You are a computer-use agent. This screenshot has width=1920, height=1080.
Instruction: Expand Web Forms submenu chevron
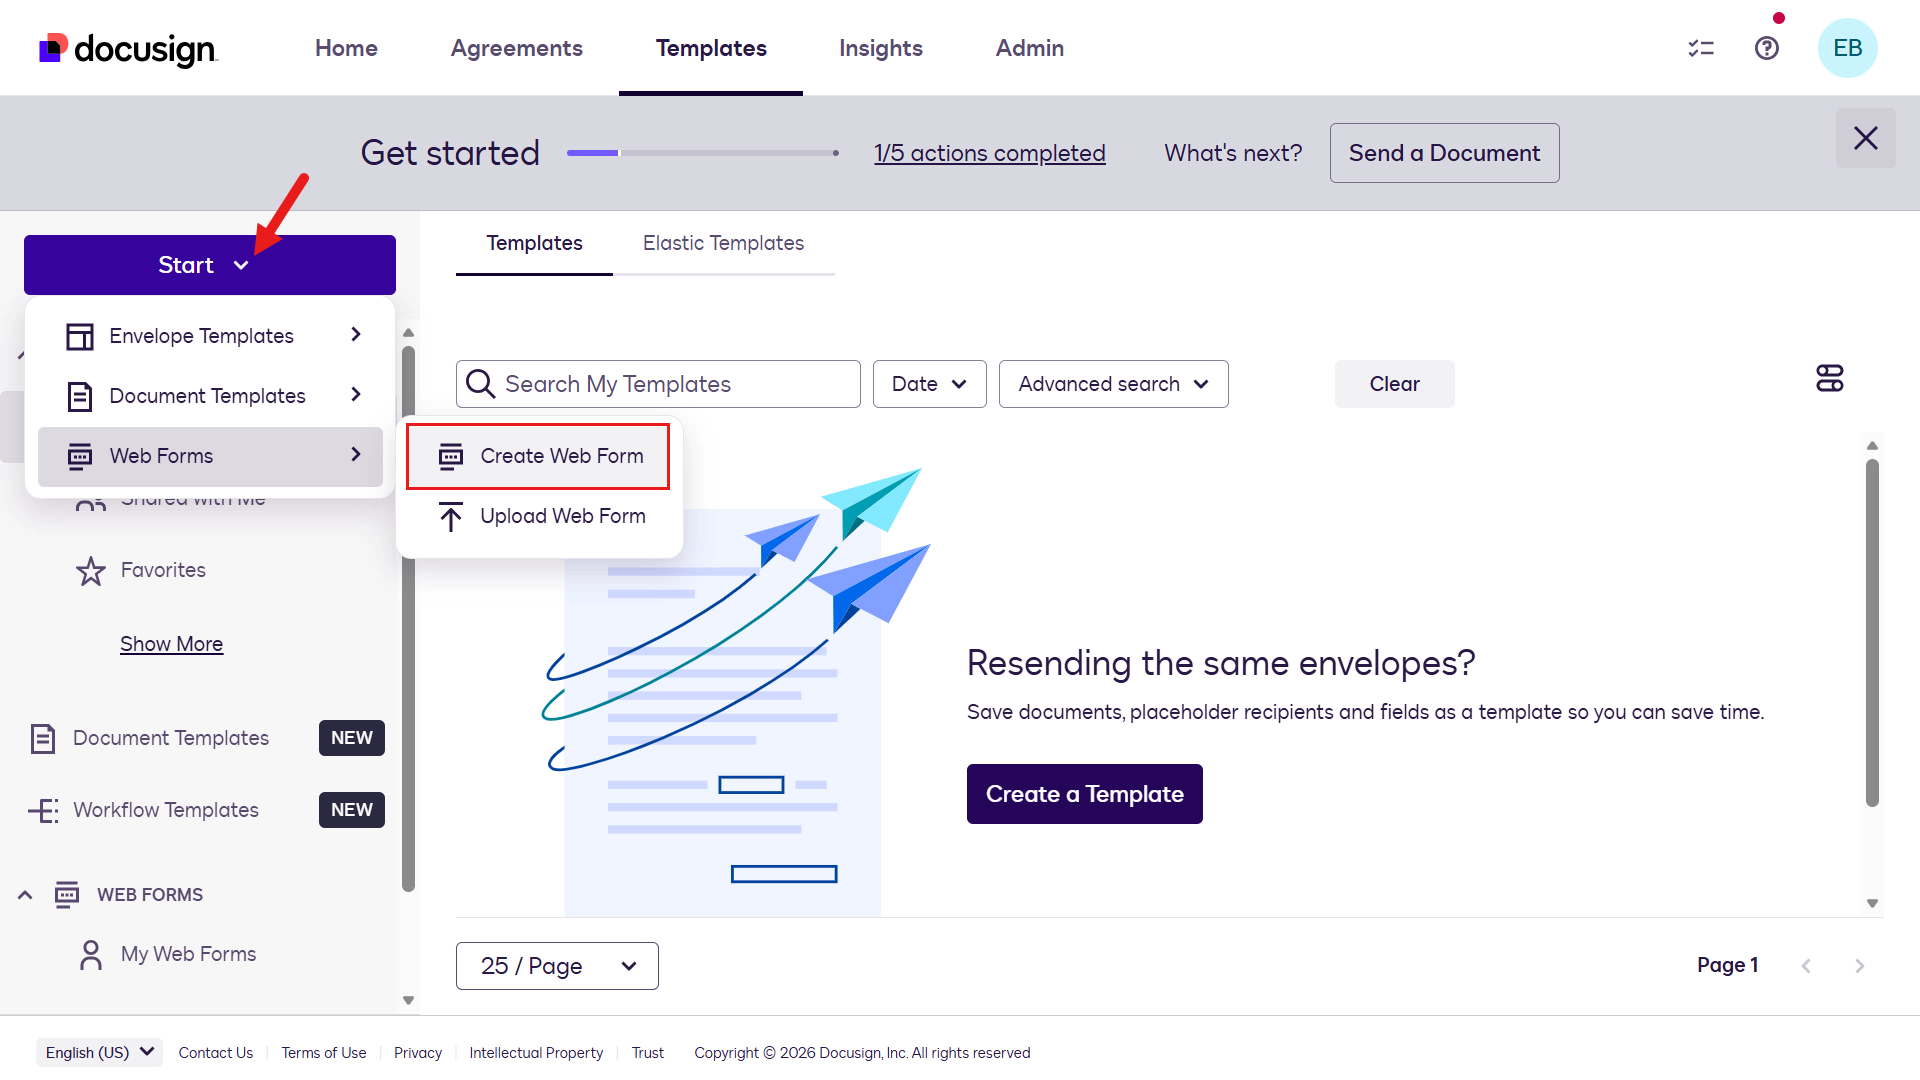356,454
